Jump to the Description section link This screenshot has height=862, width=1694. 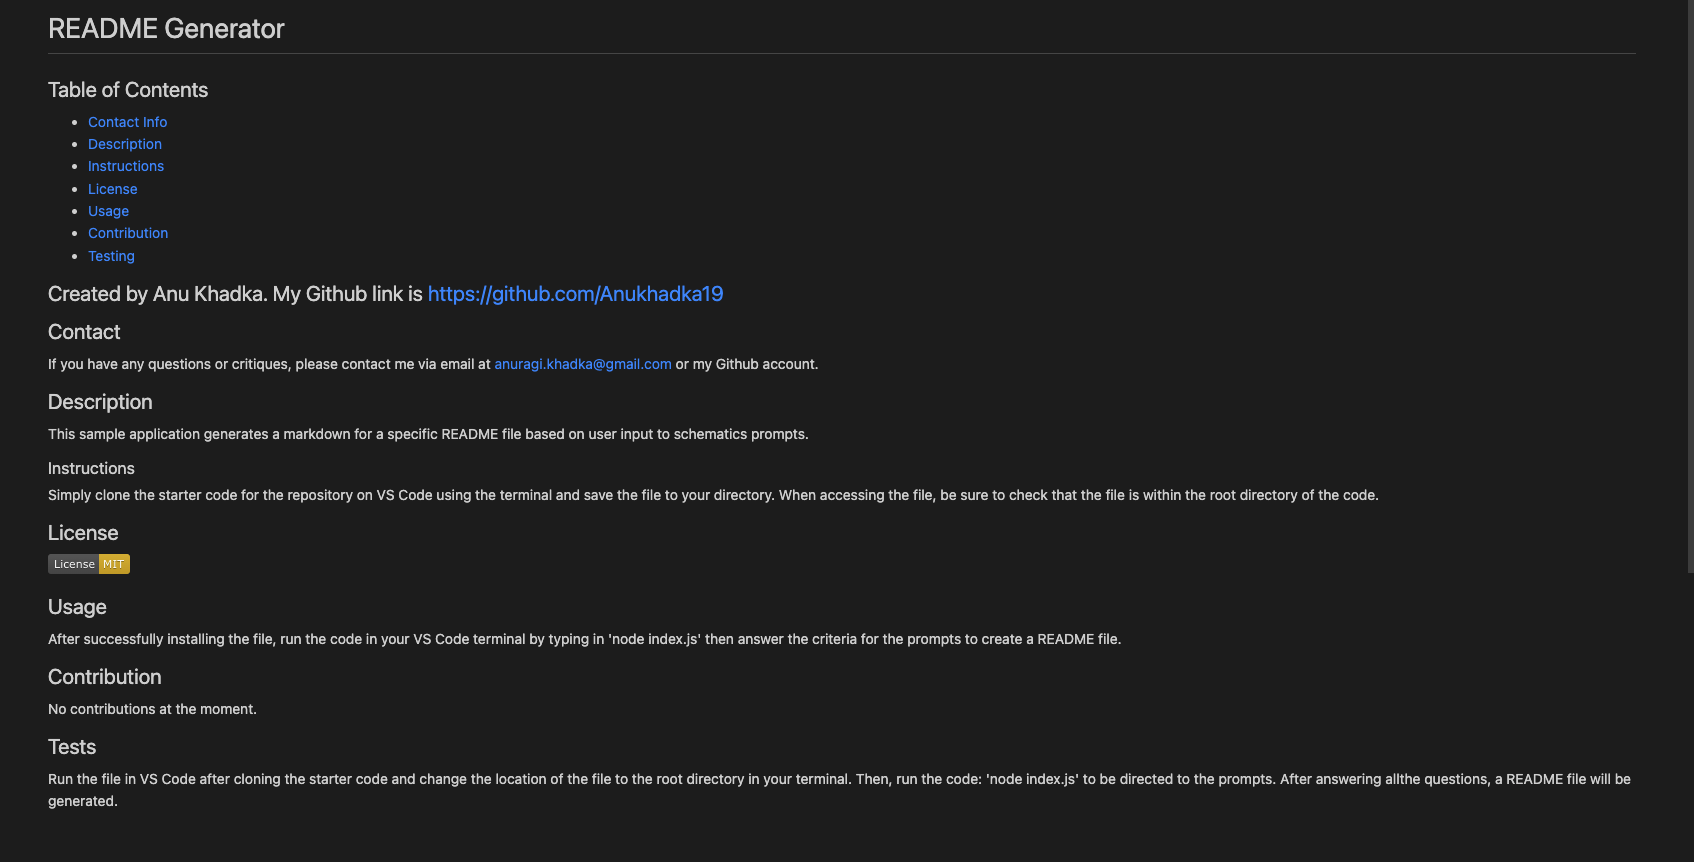click(125, 144)
